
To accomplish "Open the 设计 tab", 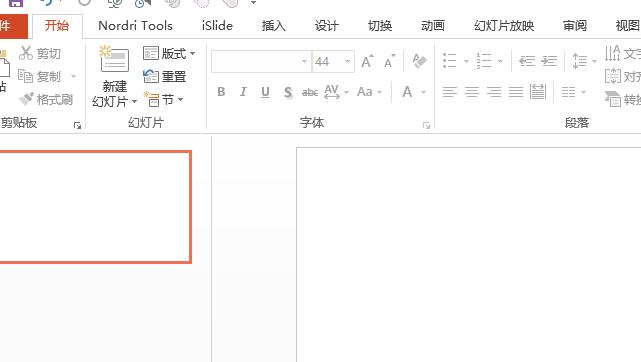I will point(327,26).
